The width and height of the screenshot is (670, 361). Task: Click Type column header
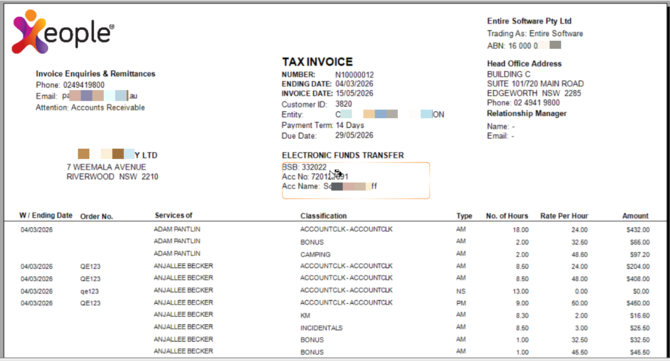(464, 216)
